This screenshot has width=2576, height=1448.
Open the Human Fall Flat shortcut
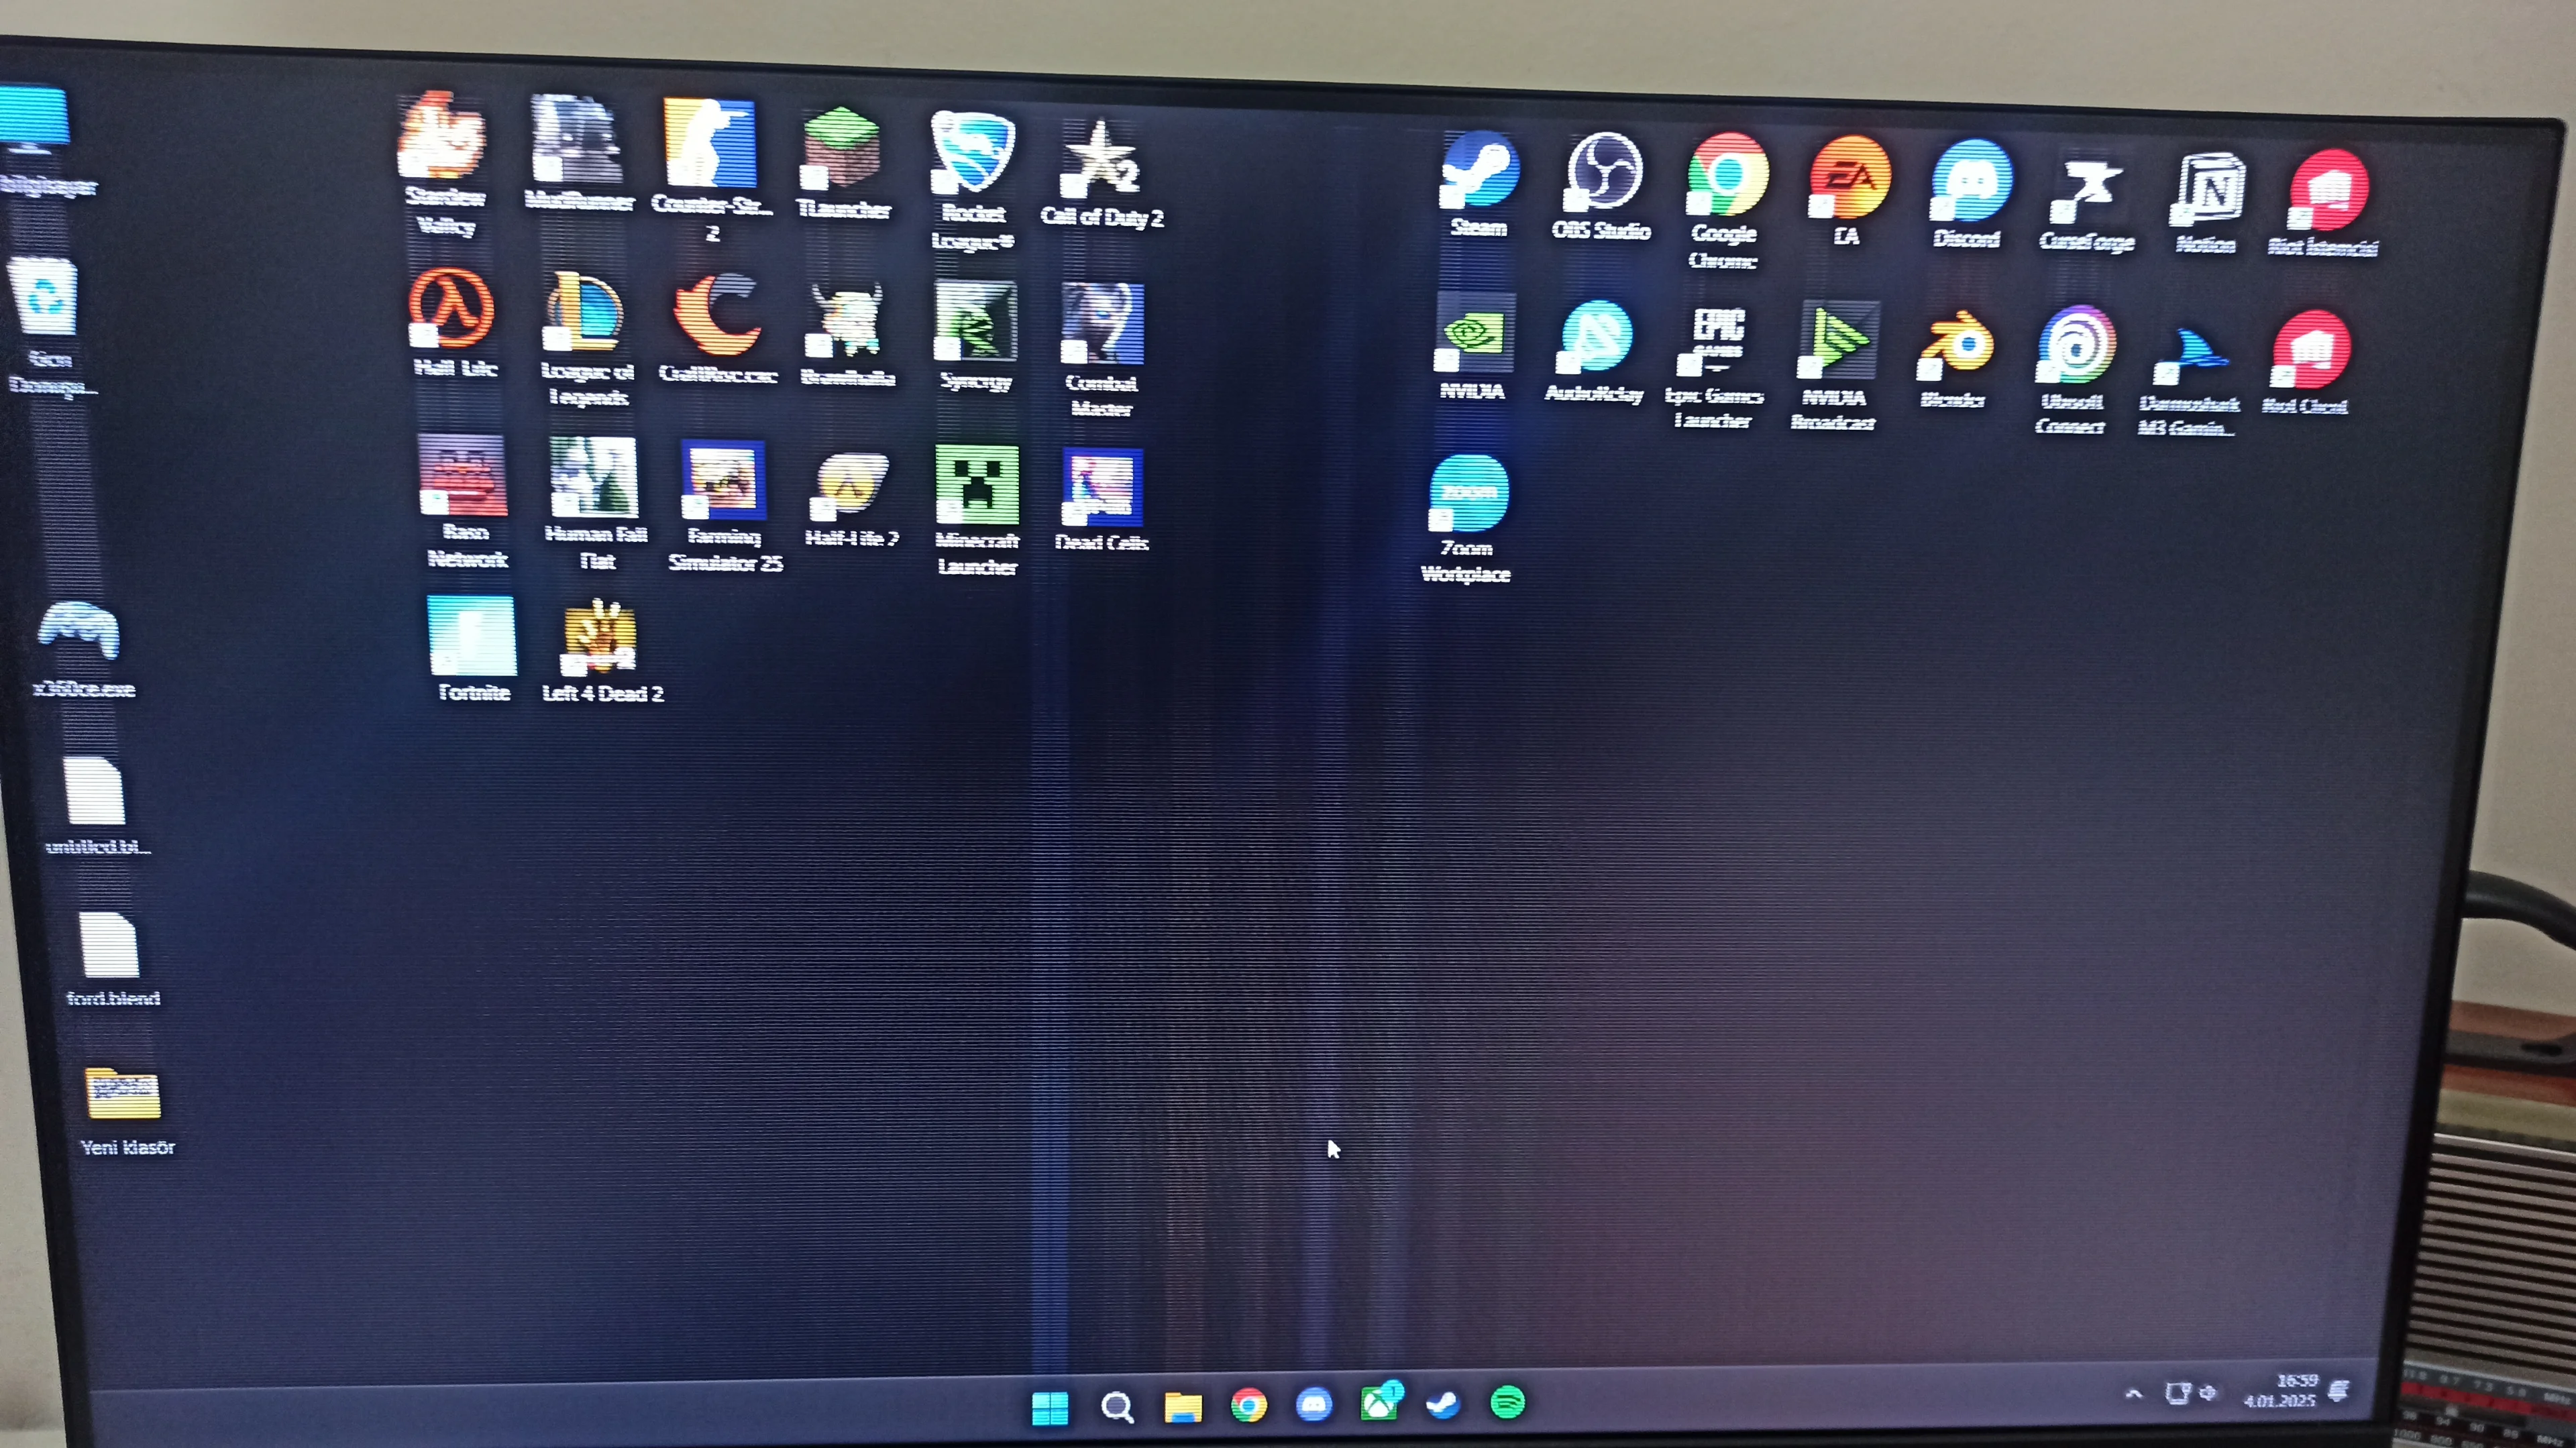click(x=594, y=477)
